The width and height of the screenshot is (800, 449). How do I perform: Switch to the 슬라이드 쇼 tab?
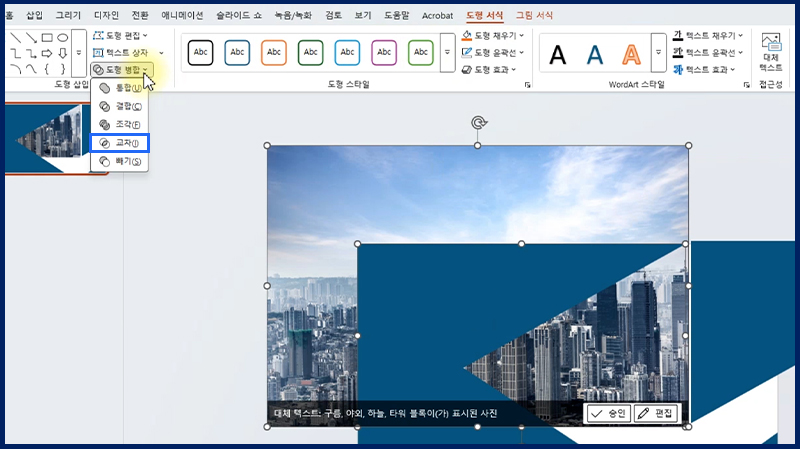click(x=239, y=15)
